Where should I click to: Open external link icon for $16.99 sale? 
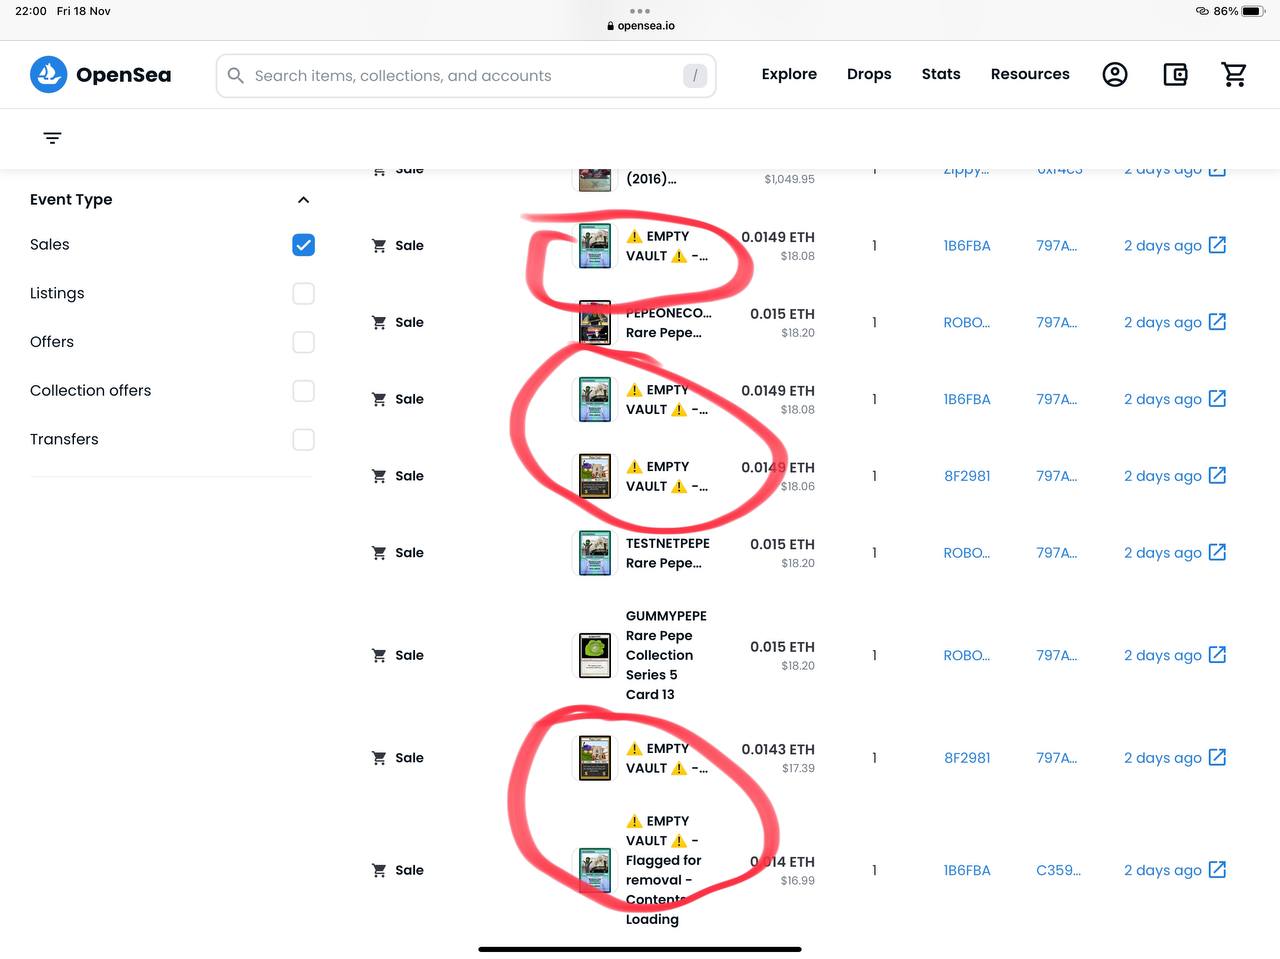click(x=1217, y=870)
